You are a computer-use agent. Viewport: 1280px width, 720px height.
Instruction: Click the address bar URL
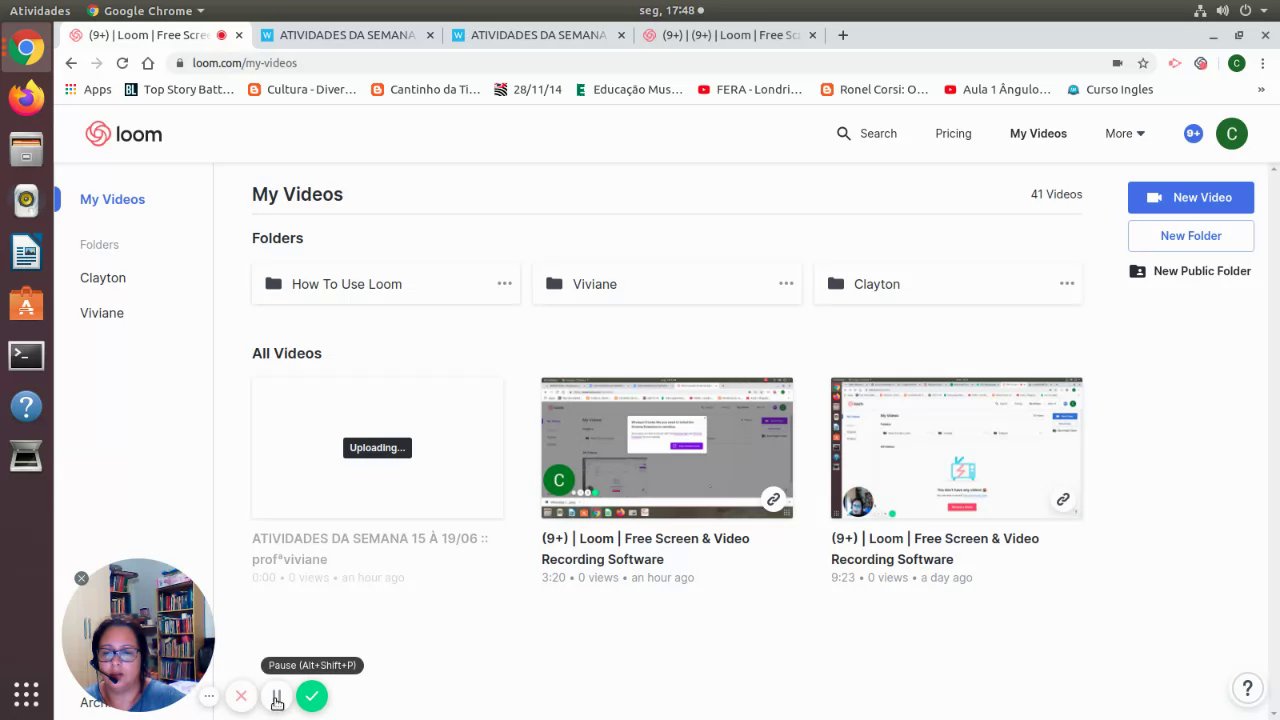click(245, 63)
